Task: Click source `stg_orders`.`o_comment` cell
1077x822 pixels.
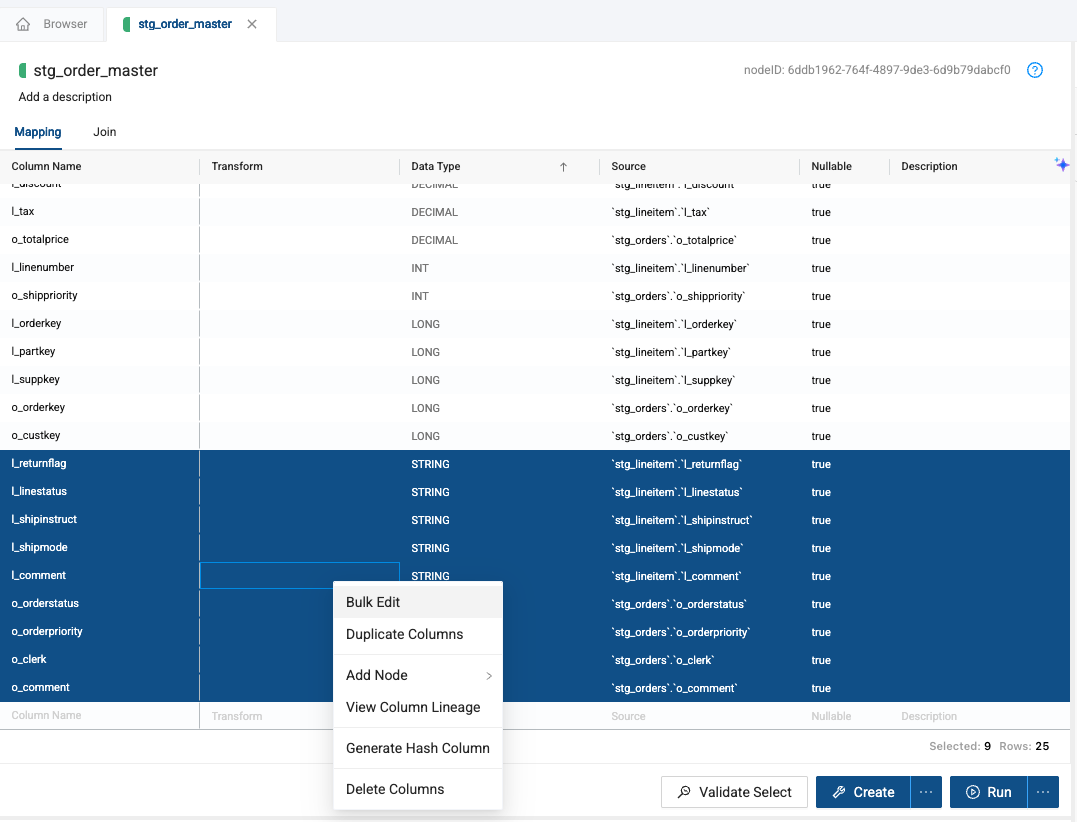Action: [x=674, y=688]
